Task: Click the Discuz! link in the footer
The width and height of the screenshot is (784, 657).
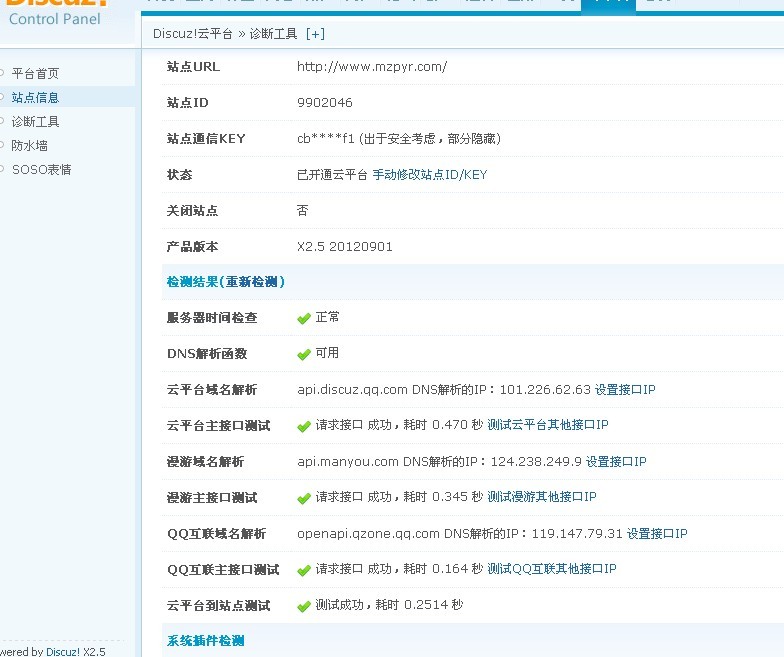Action: pyautogui.click(x=63, y=652)
